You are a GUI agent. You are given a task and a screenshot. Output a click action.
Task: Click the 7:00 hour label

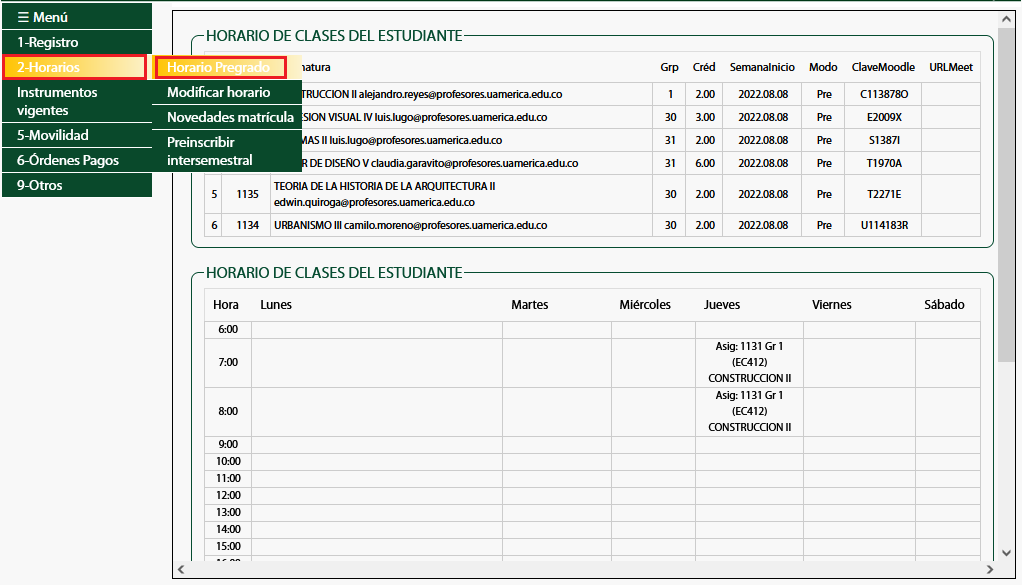pyautogui.click(x=228, y=363)
